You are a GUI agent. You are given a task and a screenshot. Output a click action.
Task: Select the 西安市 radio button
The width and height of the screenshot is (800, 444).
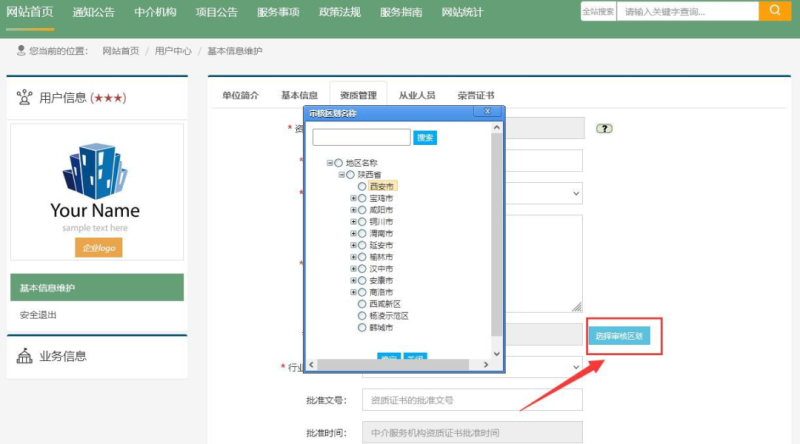(362, 186)
